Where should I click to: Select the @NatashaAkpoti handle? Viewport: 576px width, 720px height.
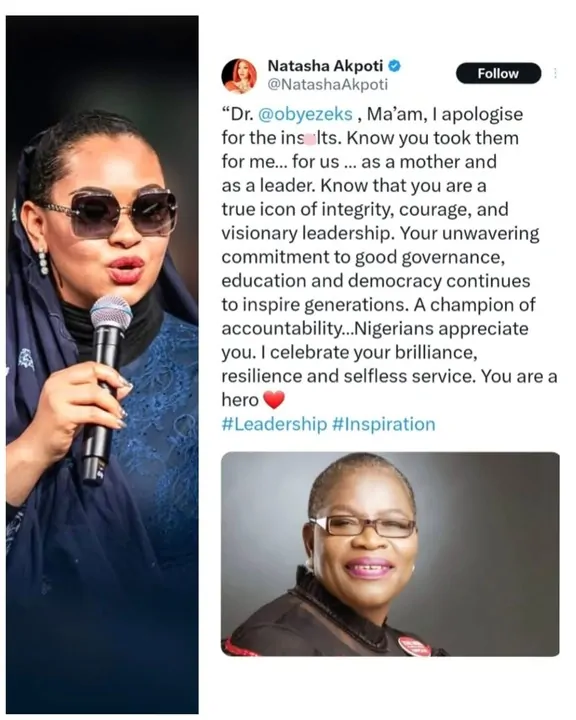click(328, 84)
